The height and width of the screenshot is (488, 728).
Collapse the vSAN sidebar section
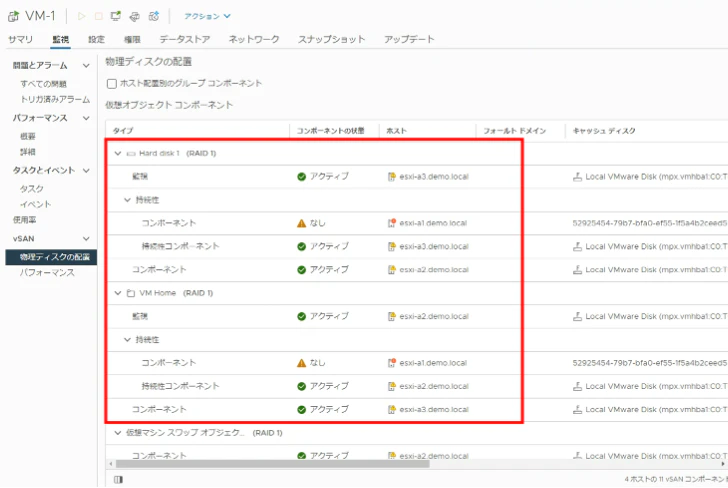[x=86, y=239]
